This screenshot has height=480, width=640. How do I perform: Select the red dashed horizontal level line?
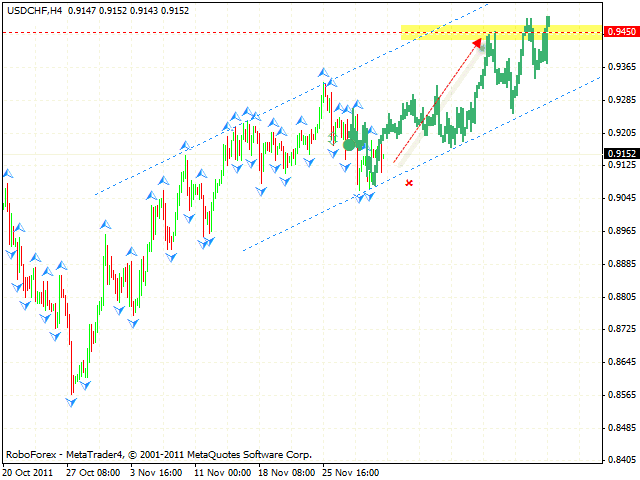(200, 32)
